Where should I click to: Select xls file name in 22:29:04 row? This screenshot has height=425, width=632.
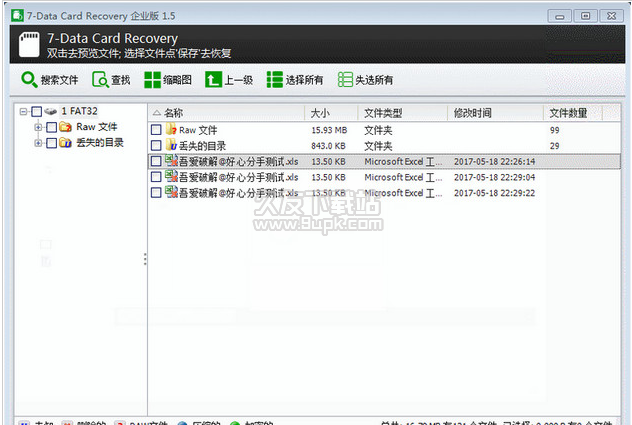(238, 177)
